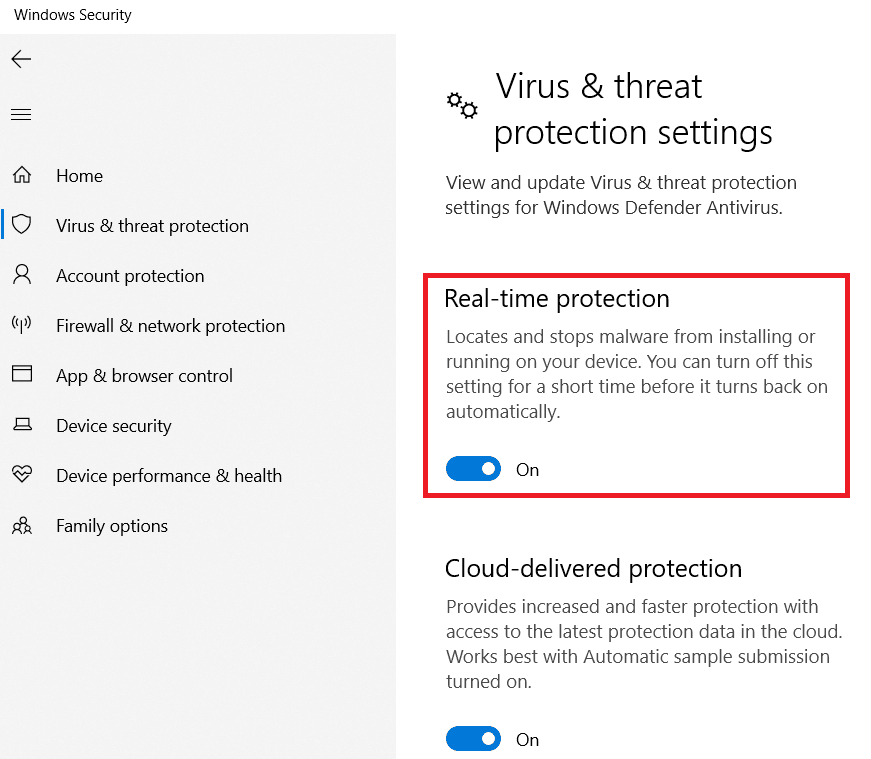Select Virus & threat protection menu item
This screenshot has height=759, width=871.
point(152,226)
